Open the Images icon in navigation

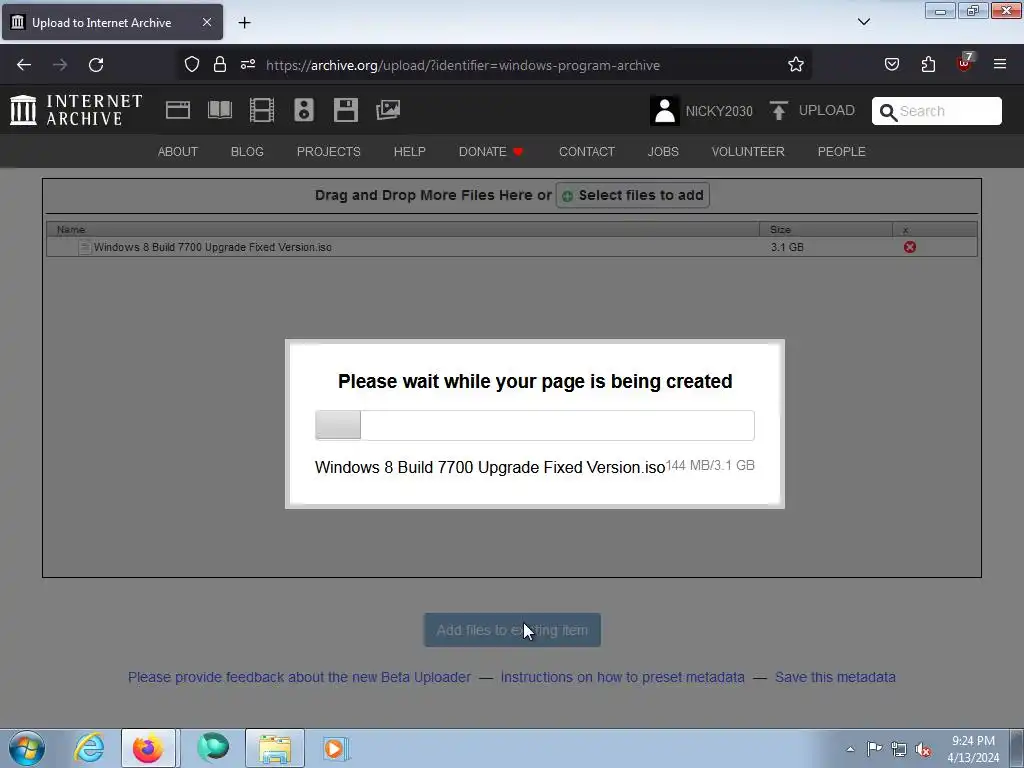(x=388, y=110)
